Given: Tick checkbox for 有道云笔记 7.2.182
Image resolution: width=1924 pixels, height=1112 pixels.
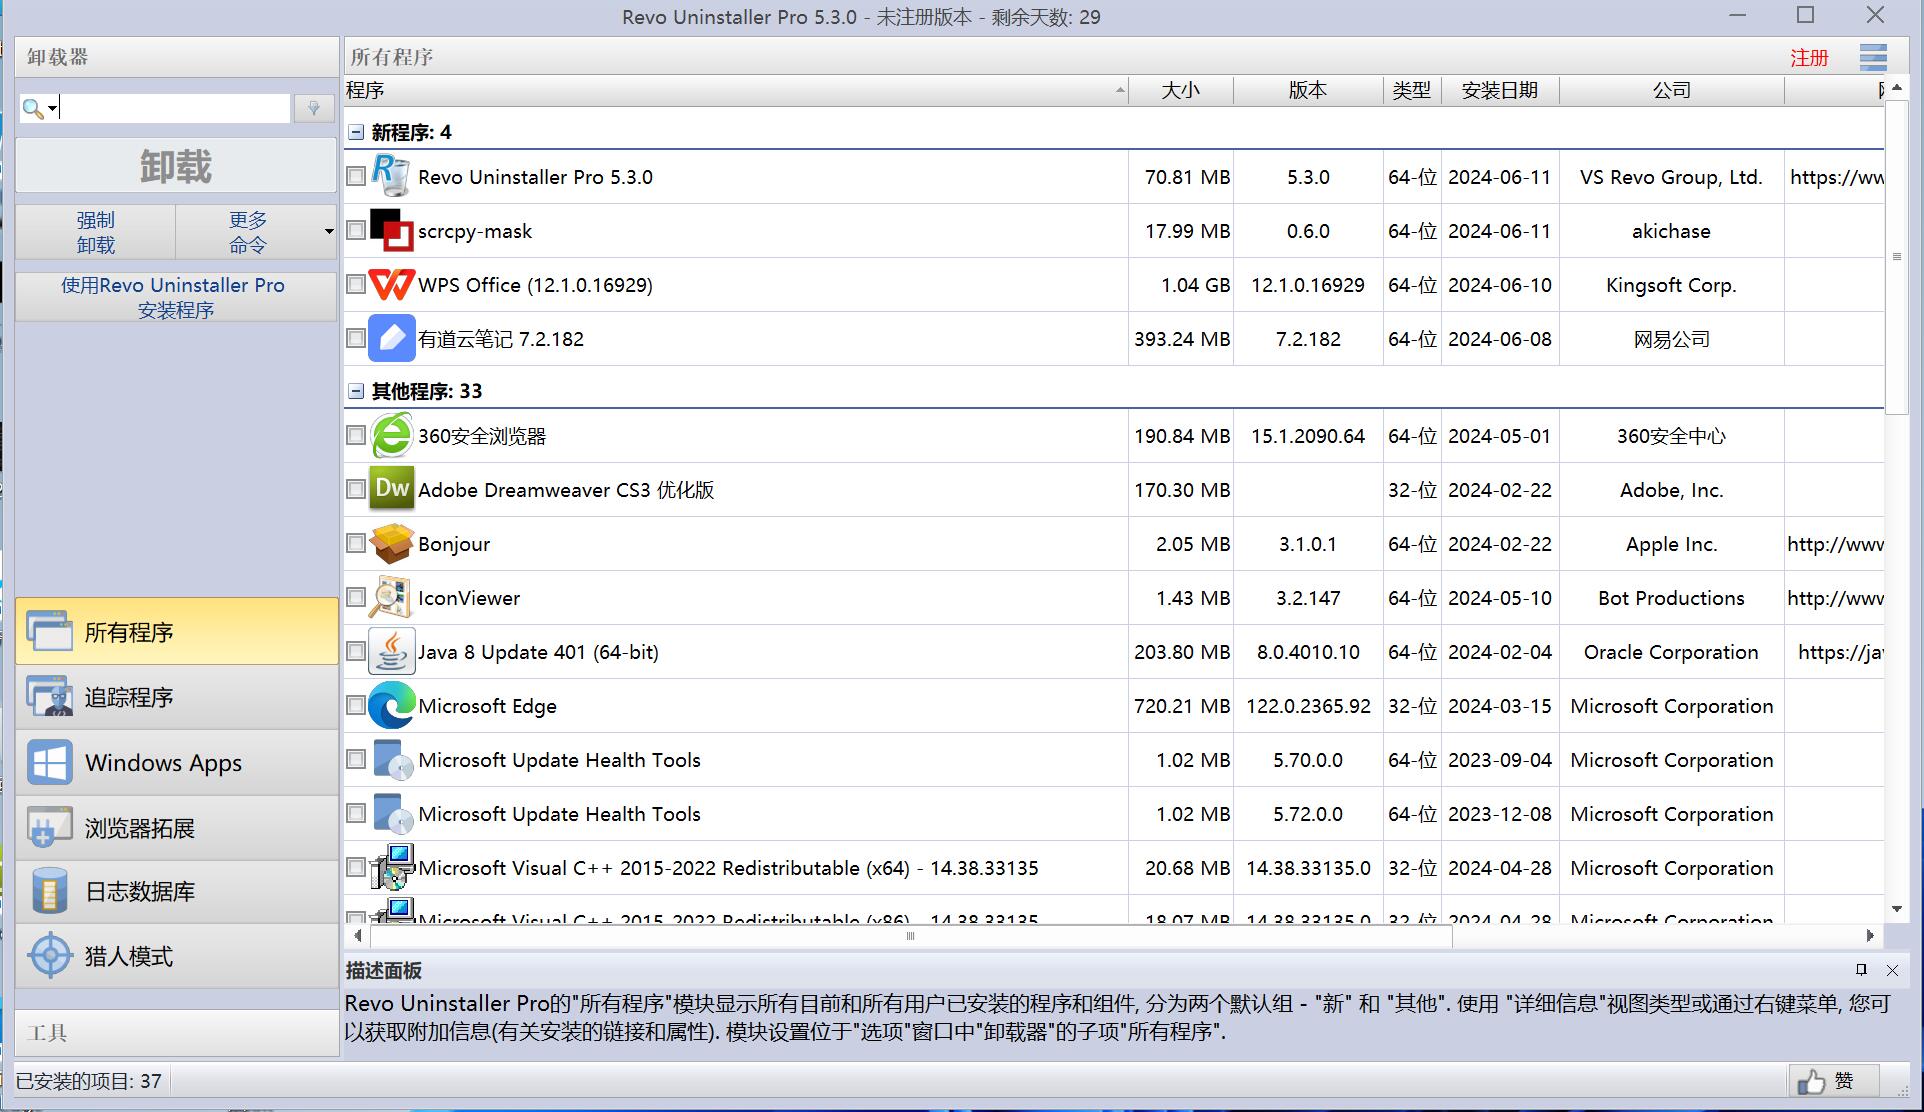Looking at the screenshot, I should point(355,338).
